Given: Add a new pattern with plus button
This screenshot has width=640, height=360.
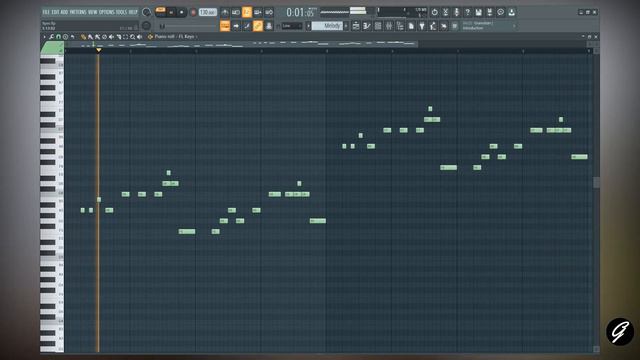Looking at the screenshot, I should click(346, 26).
